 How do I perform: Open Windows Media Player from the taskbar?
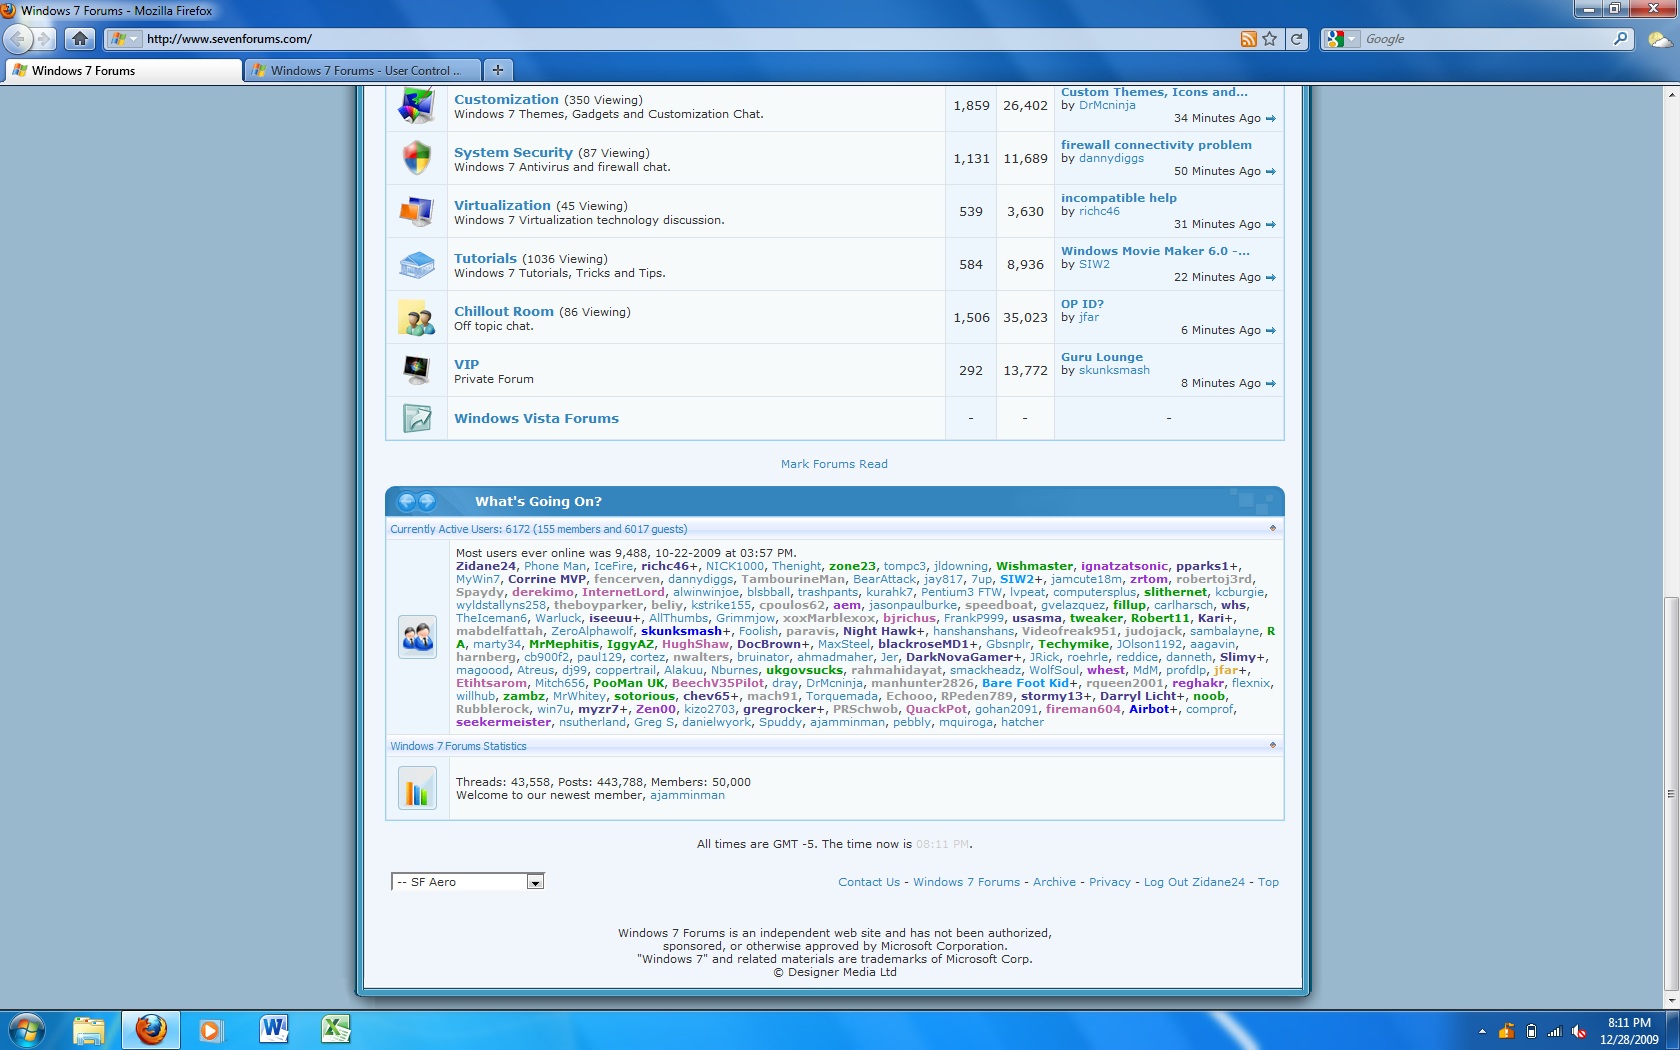coord(211,1029)
